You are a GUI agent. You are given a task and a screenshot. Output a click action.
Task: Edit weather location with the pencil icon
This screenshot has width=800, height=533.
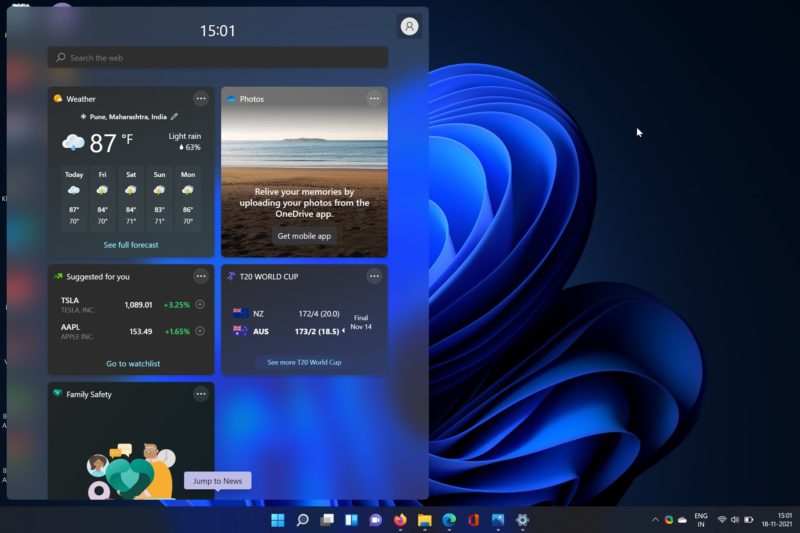point(174,117)
